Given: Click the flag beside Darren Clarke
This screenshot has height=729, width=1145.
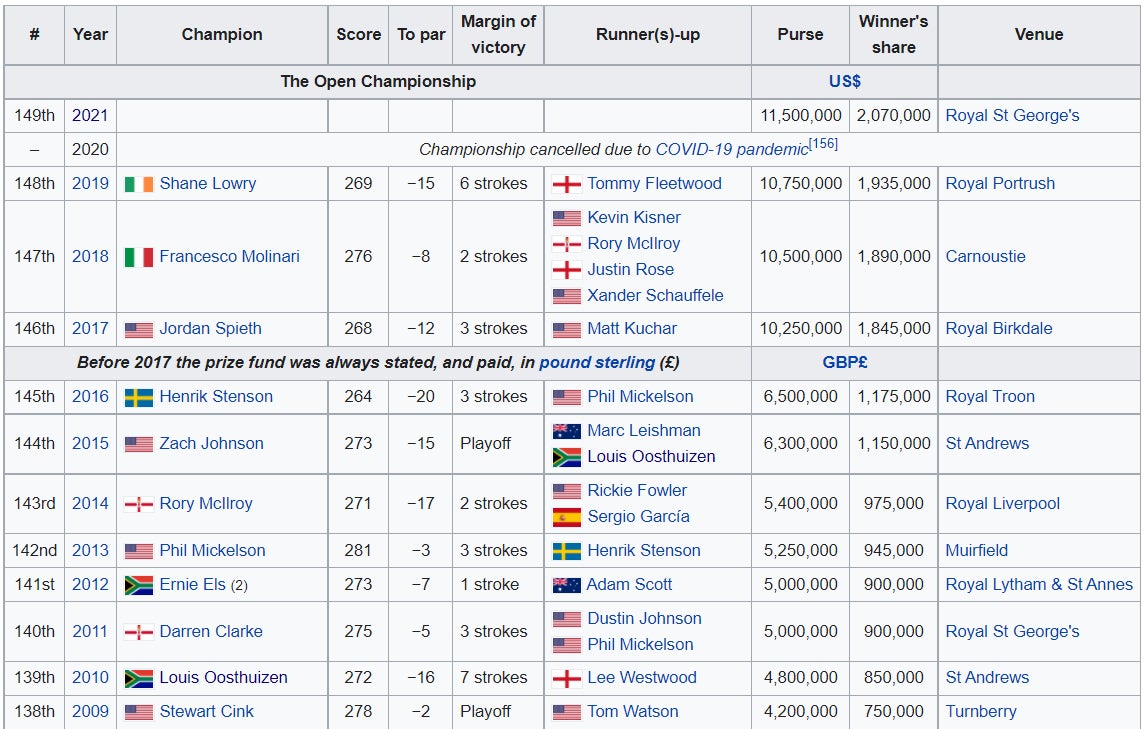Looking at the screenshot, I should [139, 632].
